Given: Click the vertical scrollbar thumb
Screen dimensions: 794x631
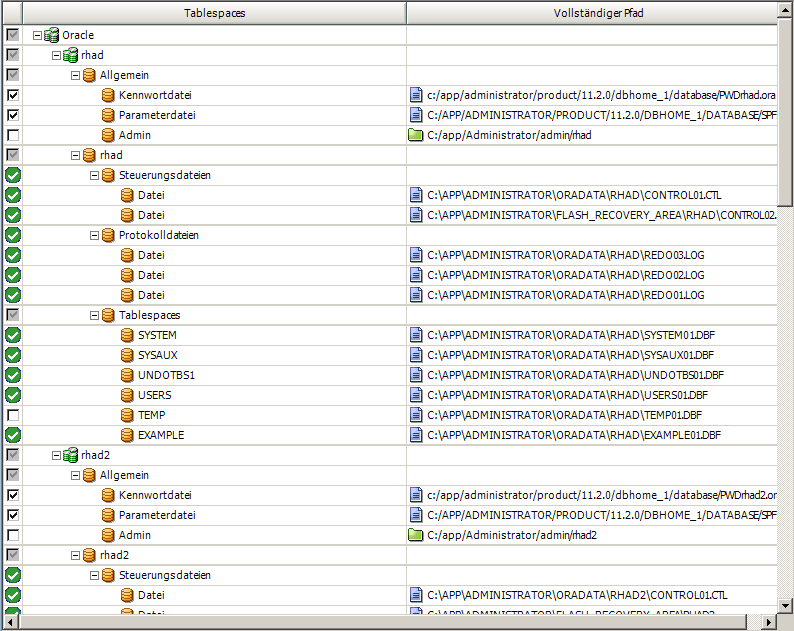Looking at the screenshot, I should pyautogui.click(x=785, y=114).
